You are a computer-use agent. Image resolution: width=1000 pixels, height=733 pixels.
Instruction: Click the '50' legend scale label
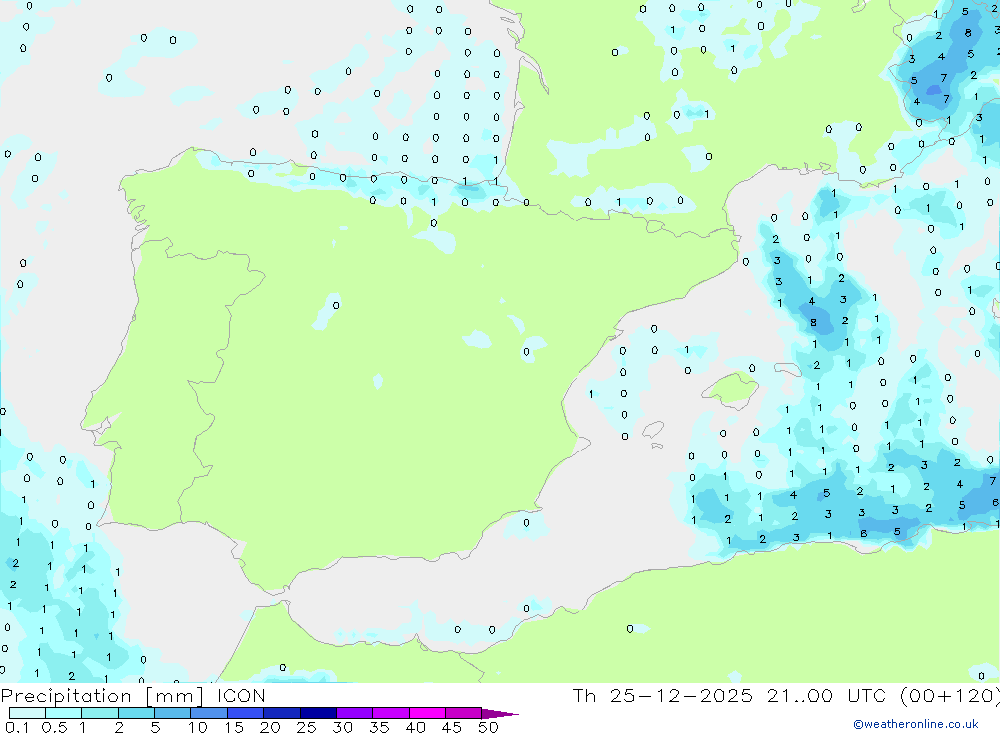(x=488, y=727)
